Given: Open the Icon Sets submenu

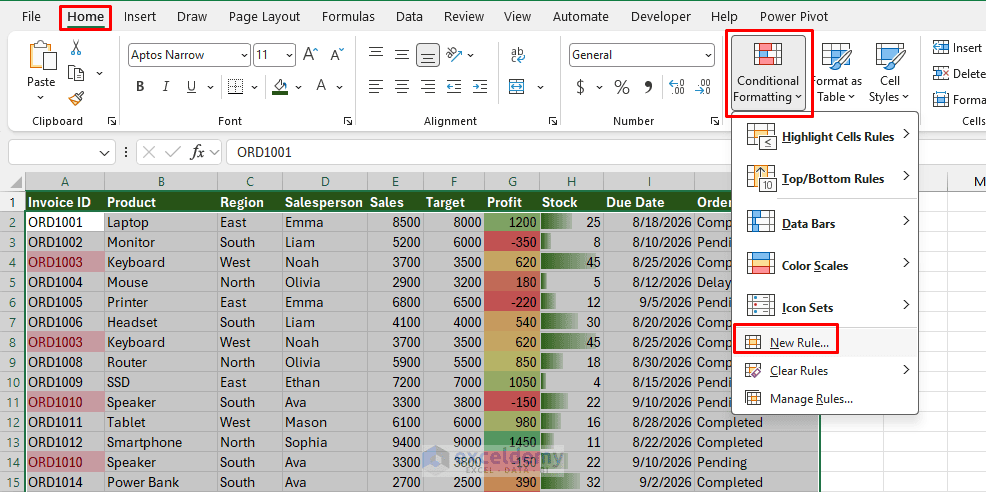Looking at the screenshot, I should [x=826, y=308].
